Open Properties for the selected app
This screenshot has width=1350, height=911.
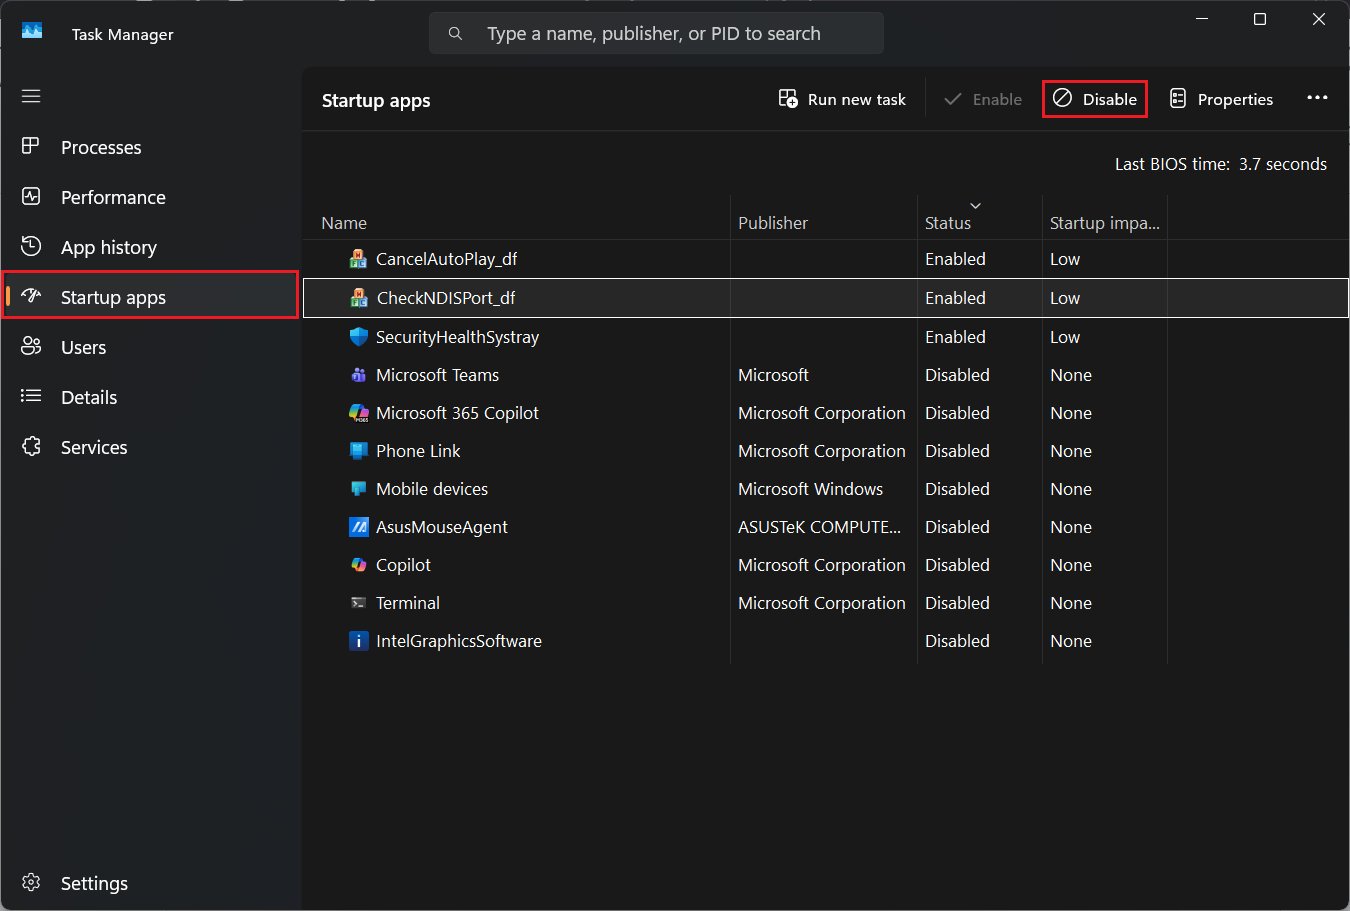point(1221,99)
